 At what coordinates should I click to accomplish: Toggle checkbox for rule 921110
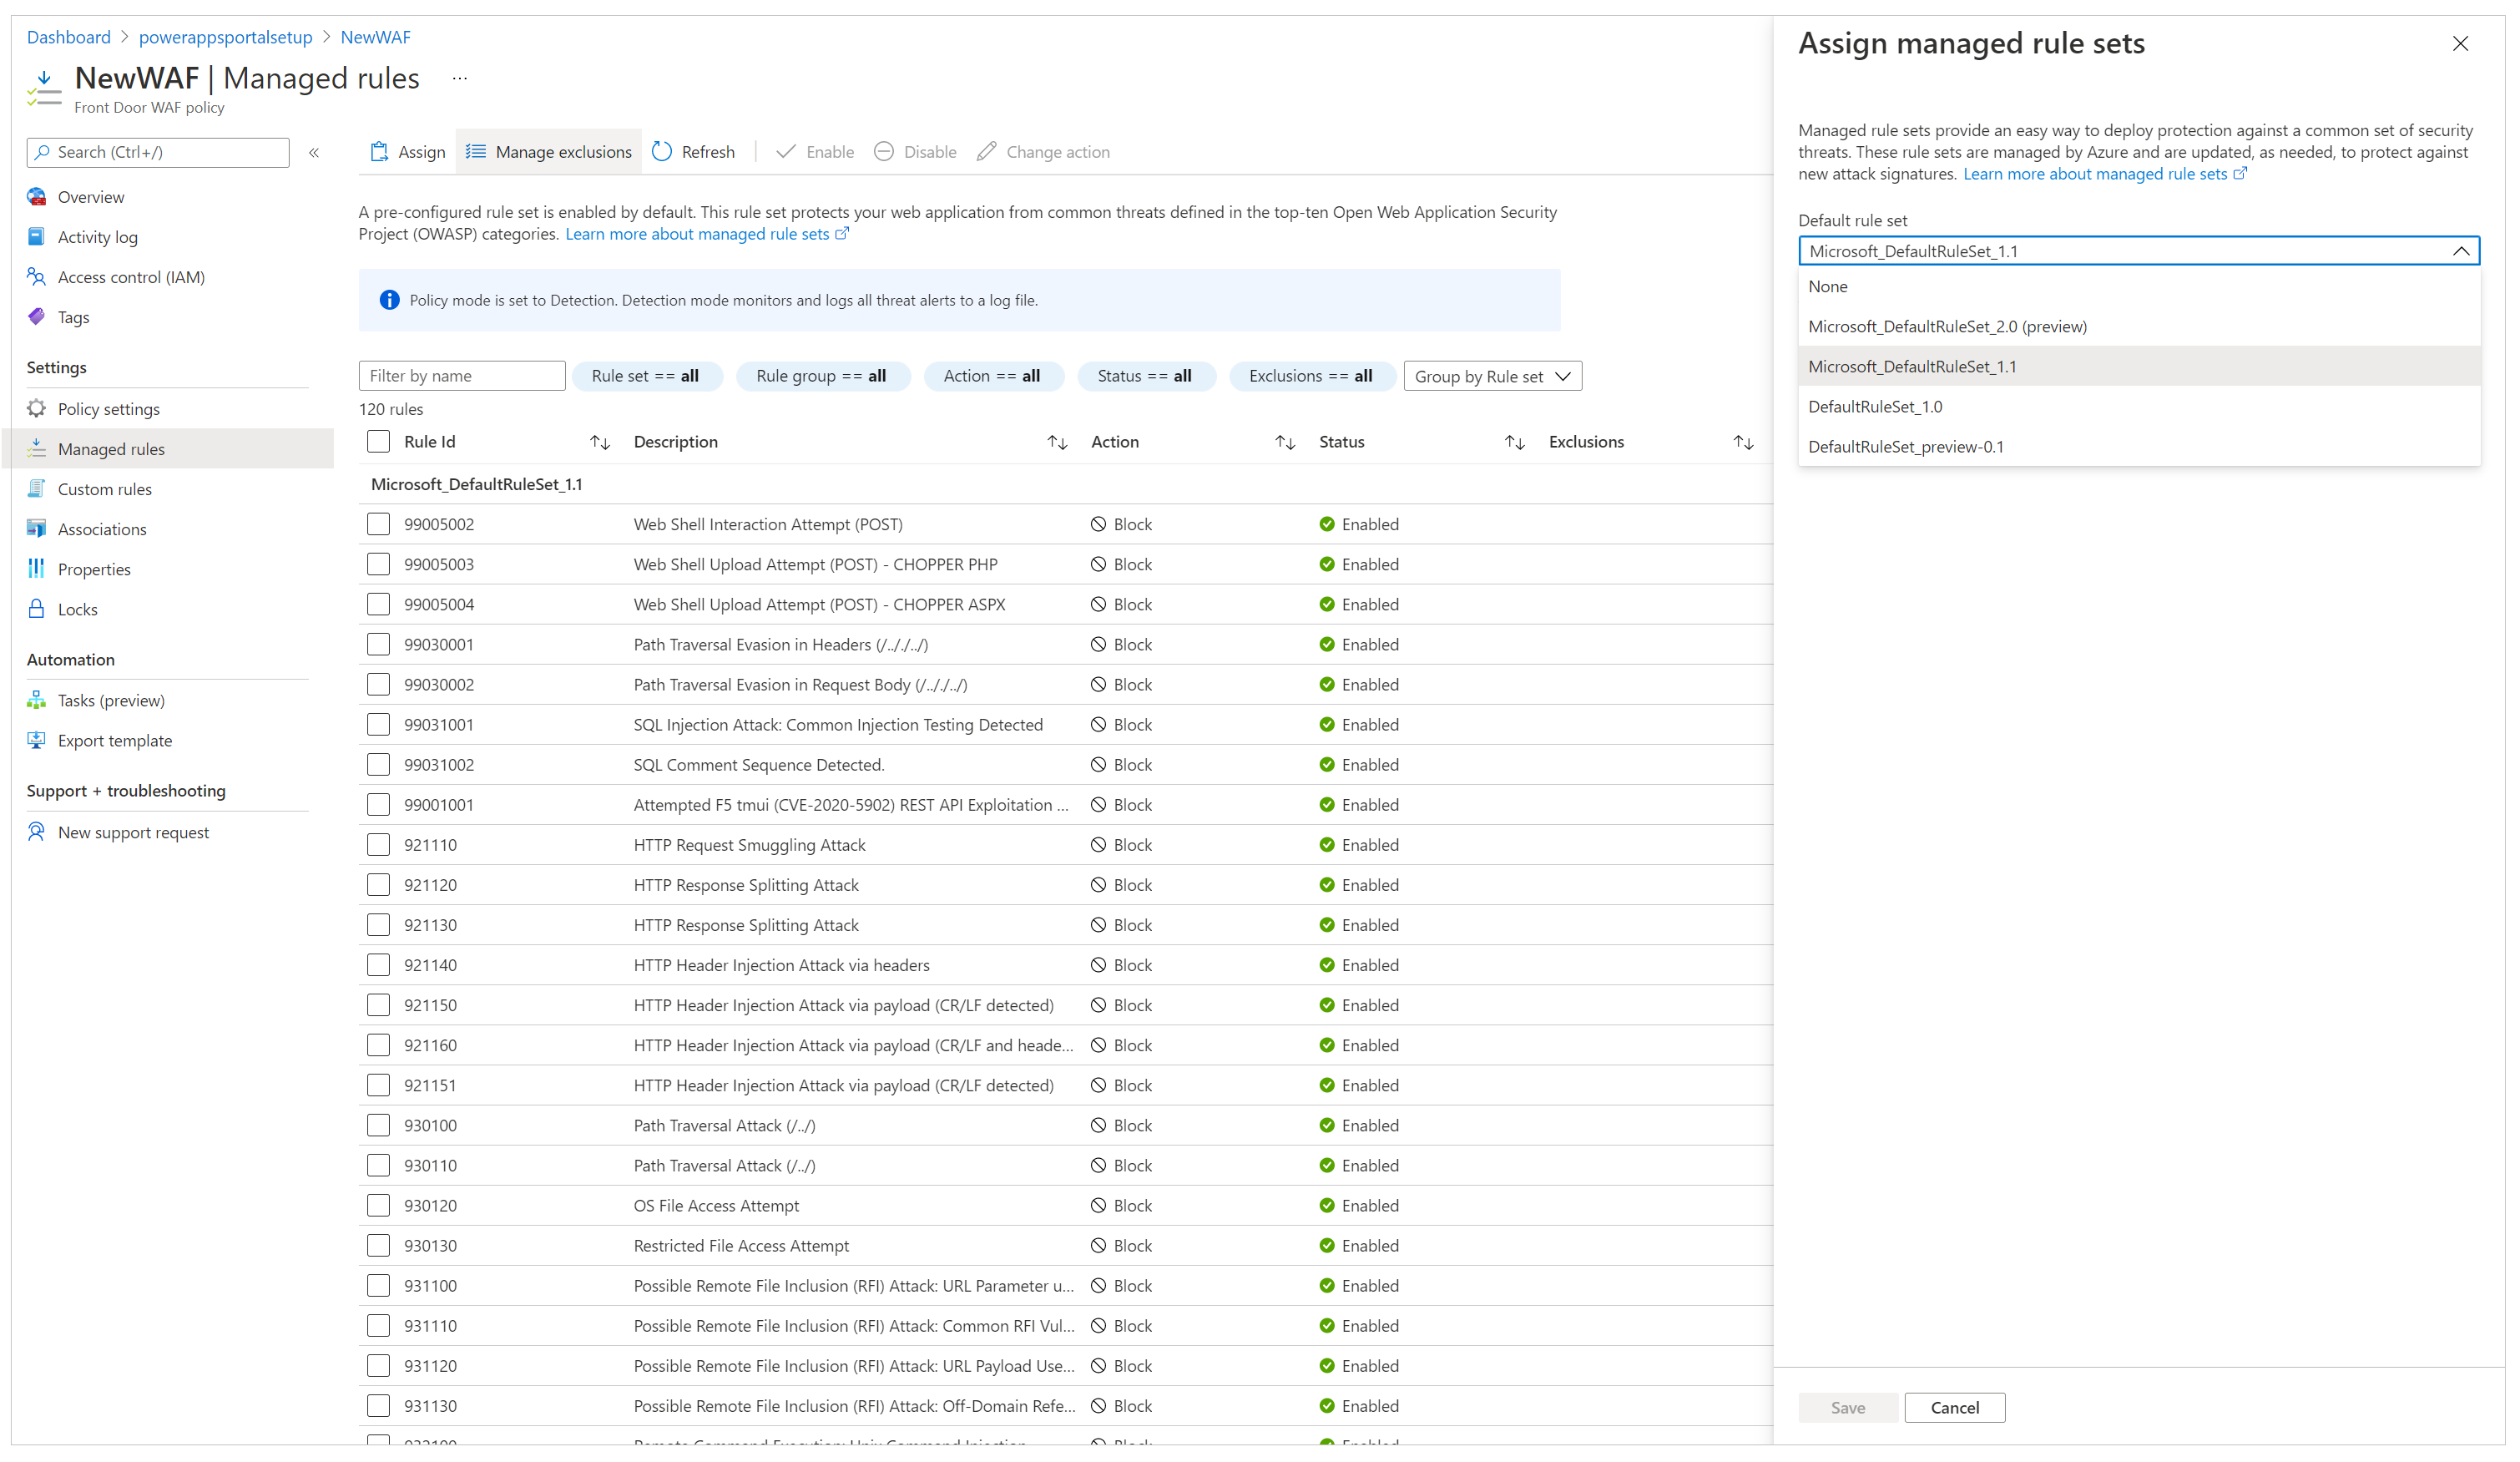[x=379, y=844]
